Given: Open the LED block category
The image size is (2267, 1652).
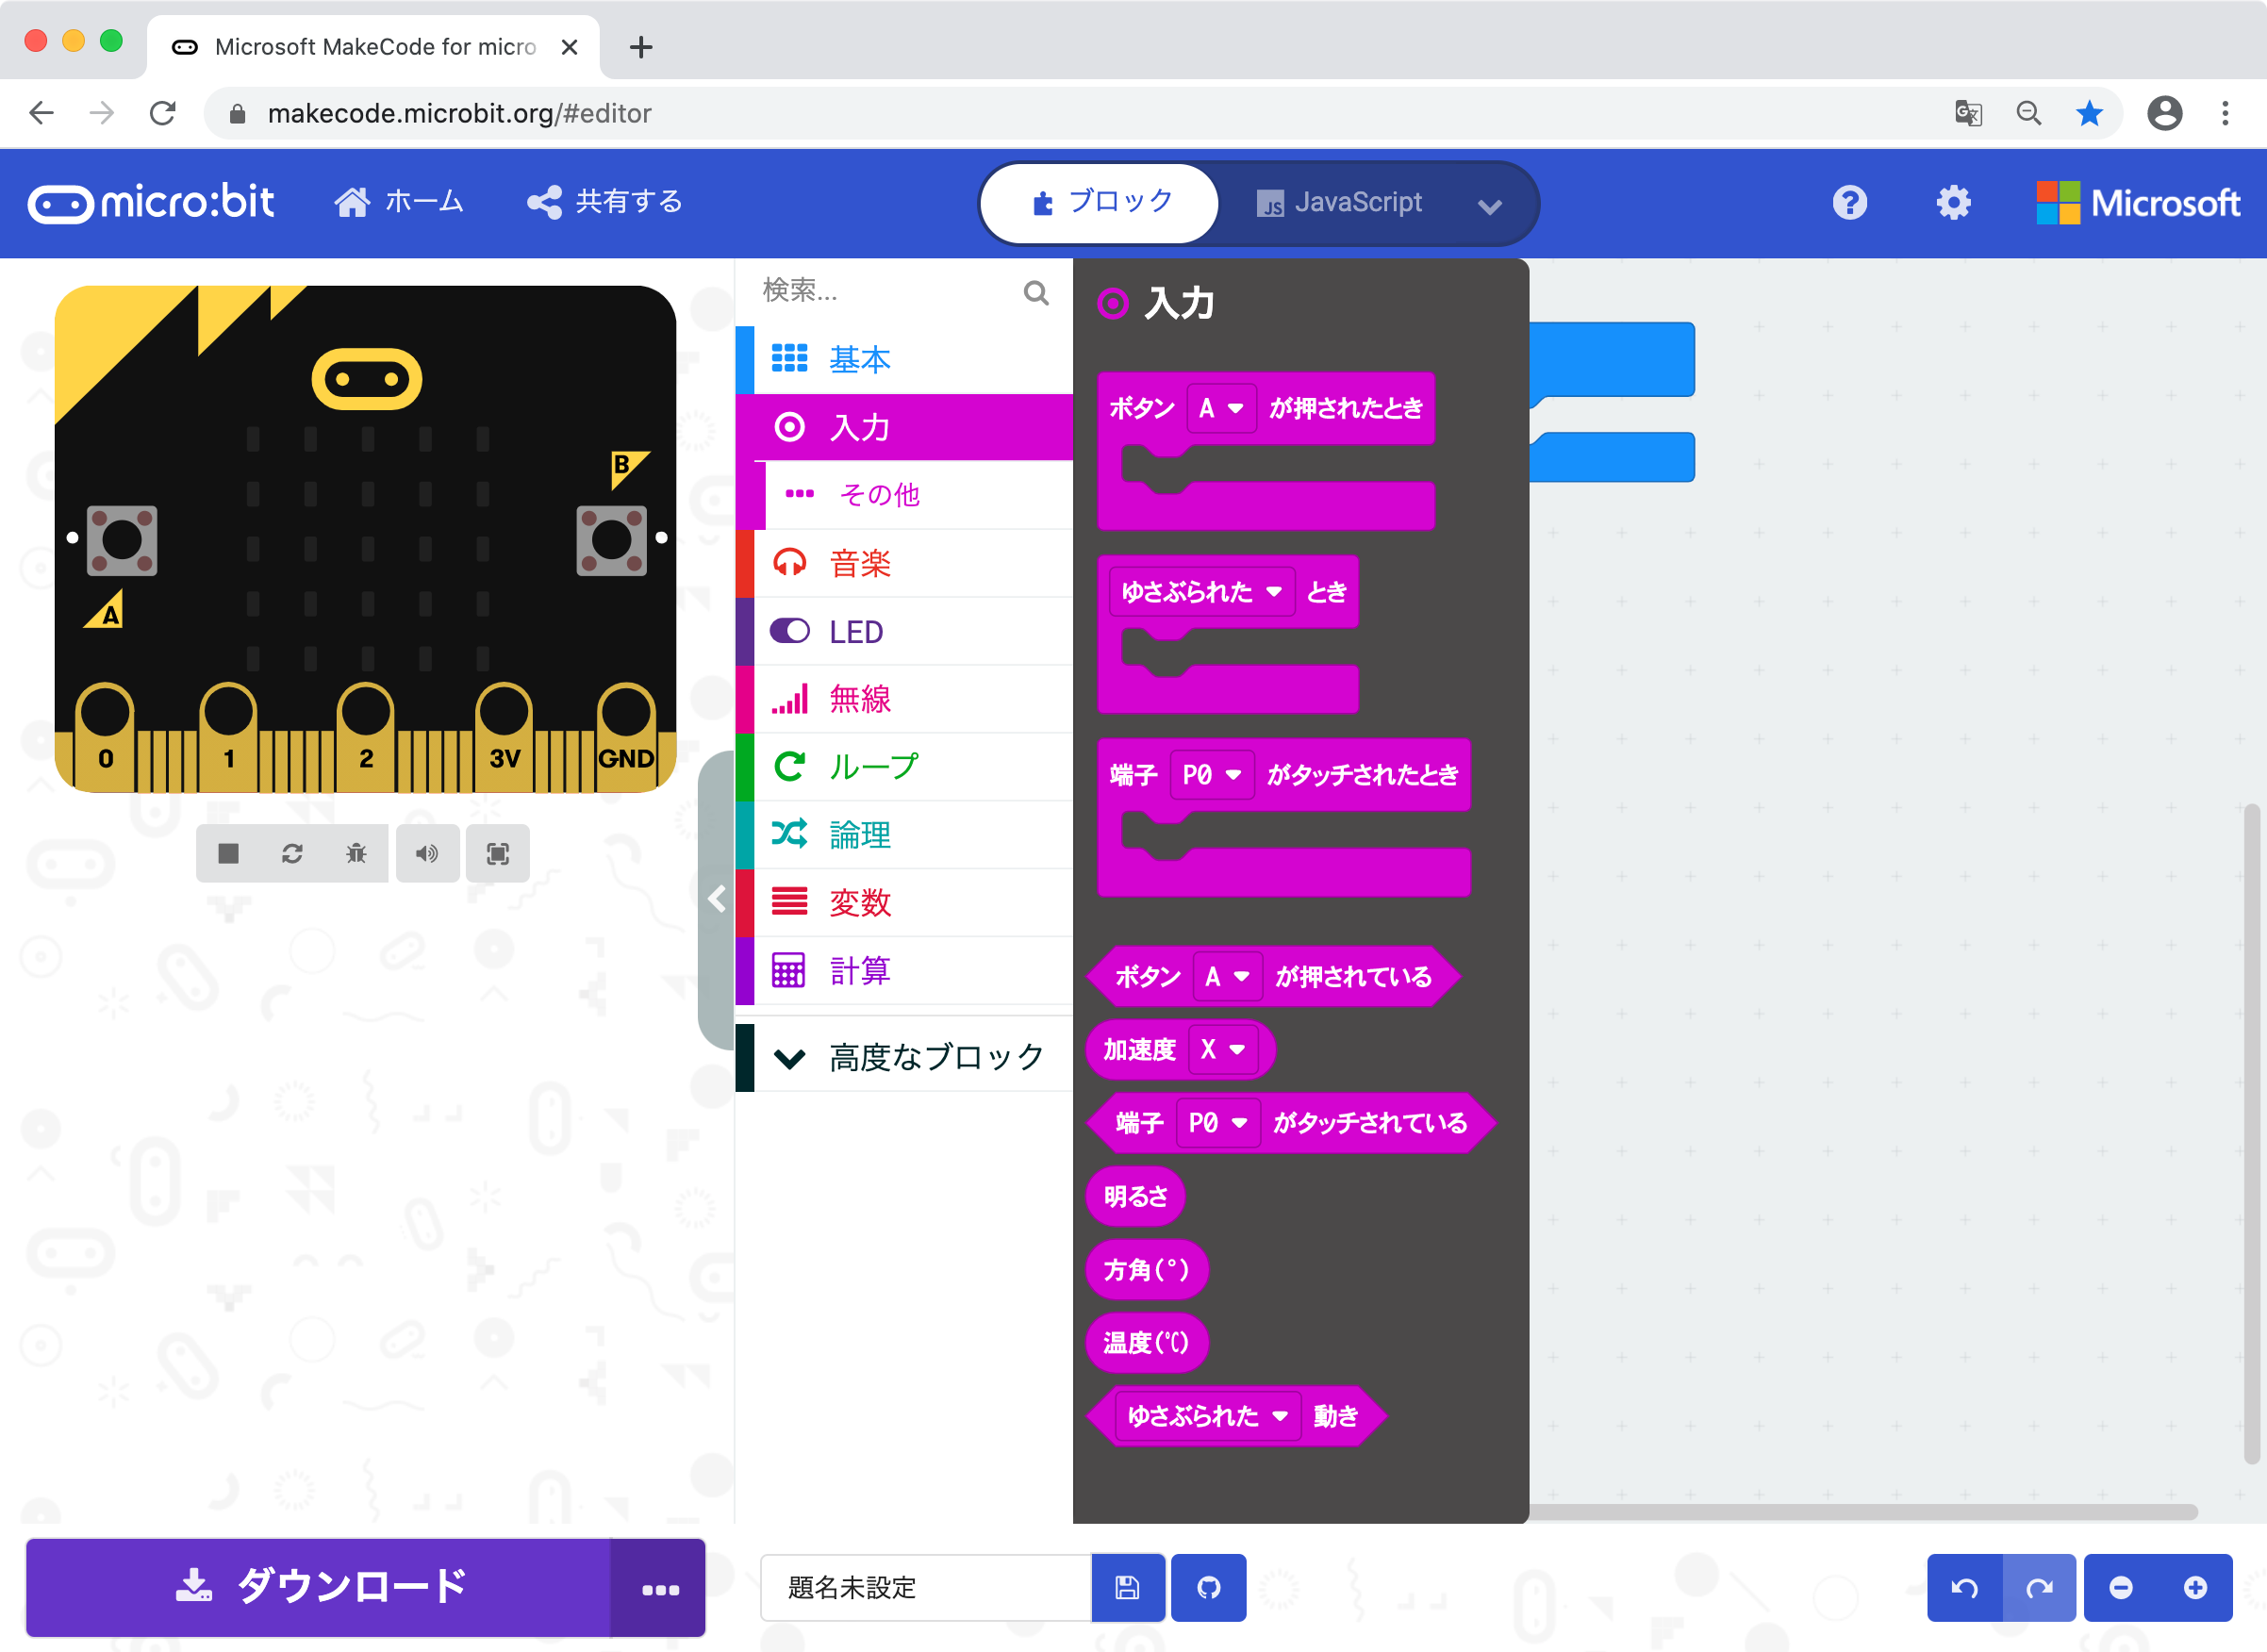Looking at the screenshot, I should pyautogui.click(x=904, y=631).
